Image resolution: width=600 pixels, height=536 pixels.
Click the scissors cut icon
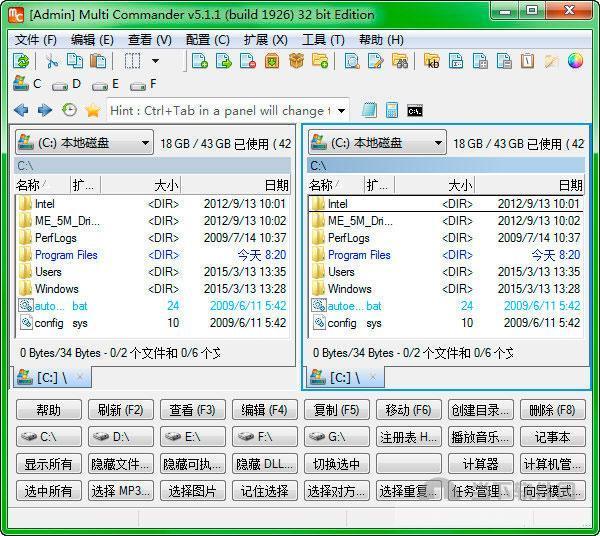52,61
